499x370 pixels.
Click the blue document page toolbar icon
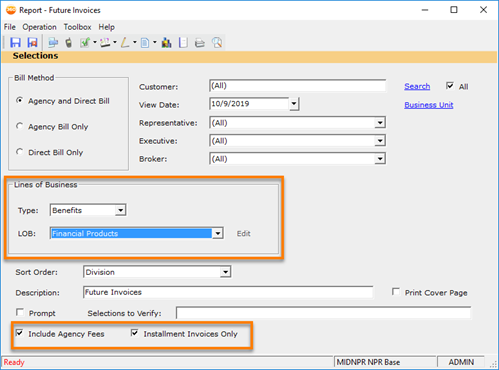click(145, 43)
